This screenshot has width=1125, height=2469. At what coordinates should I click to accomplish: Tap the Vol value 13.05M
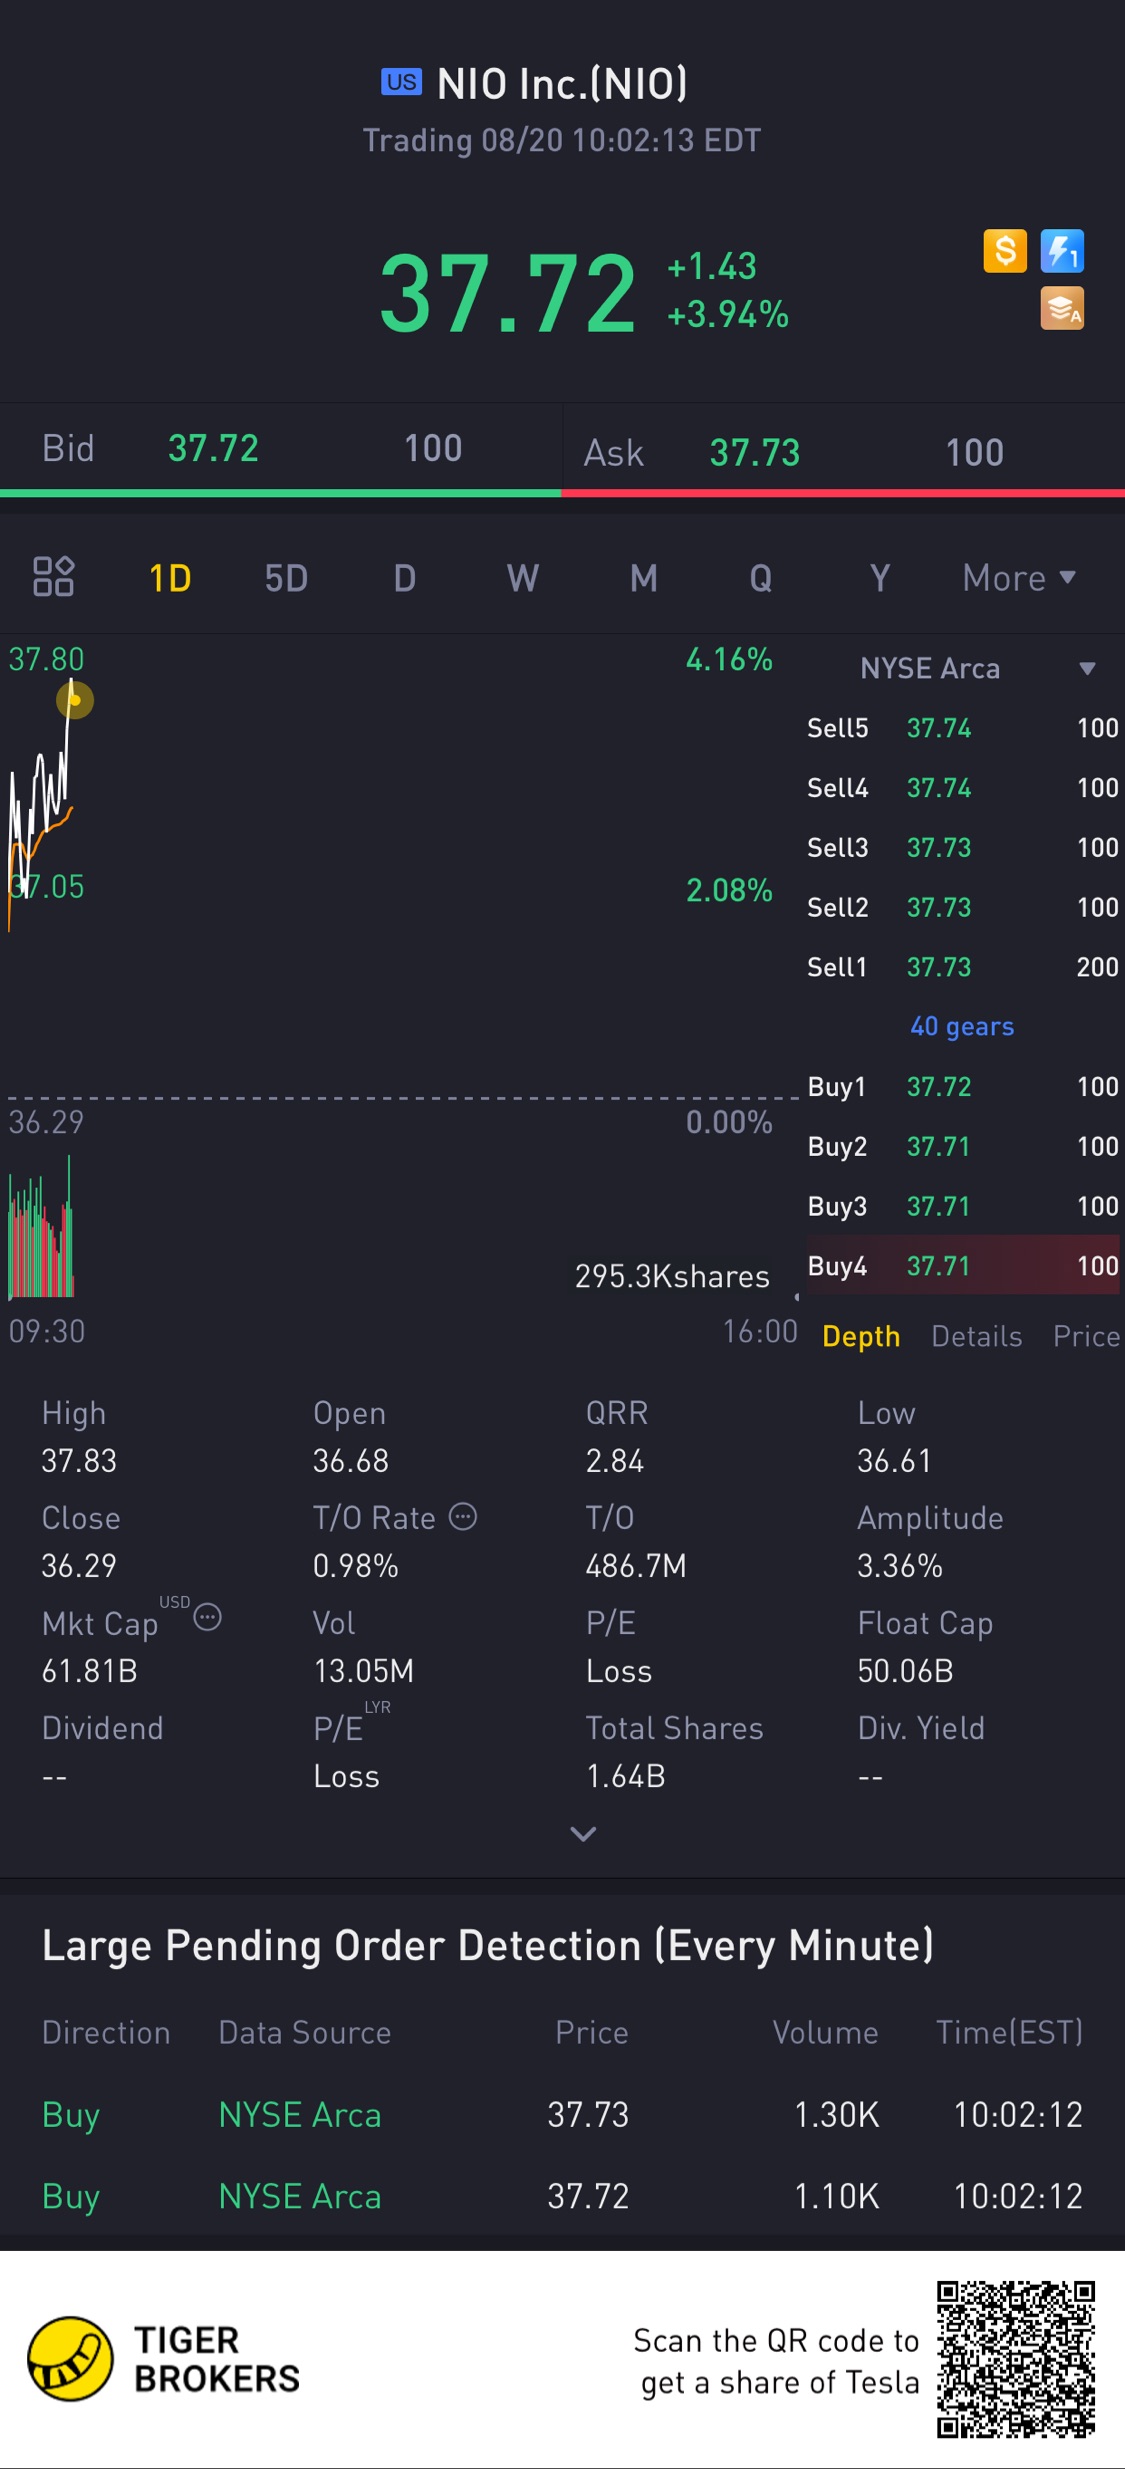(x=364, y=1671)
